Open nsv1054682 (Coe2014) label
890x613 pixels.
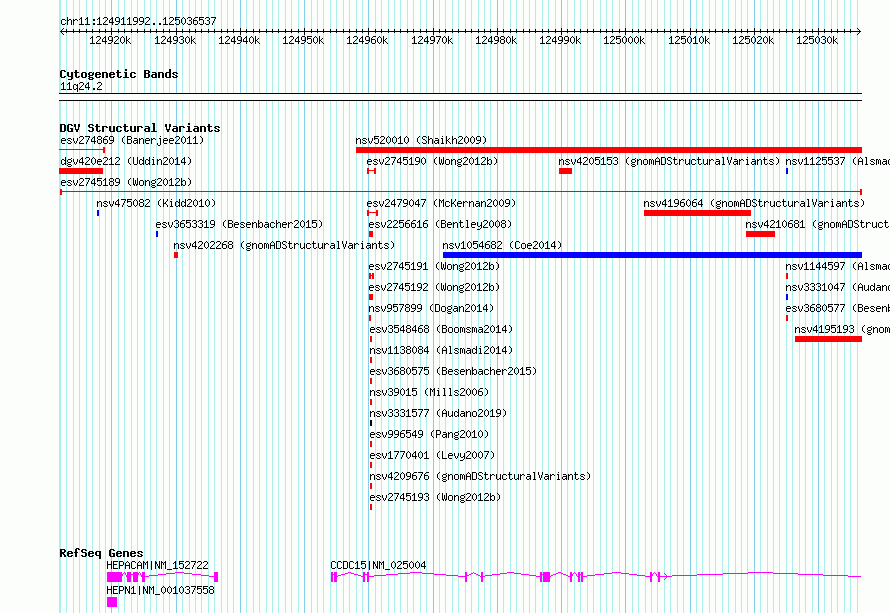point(502,245)
